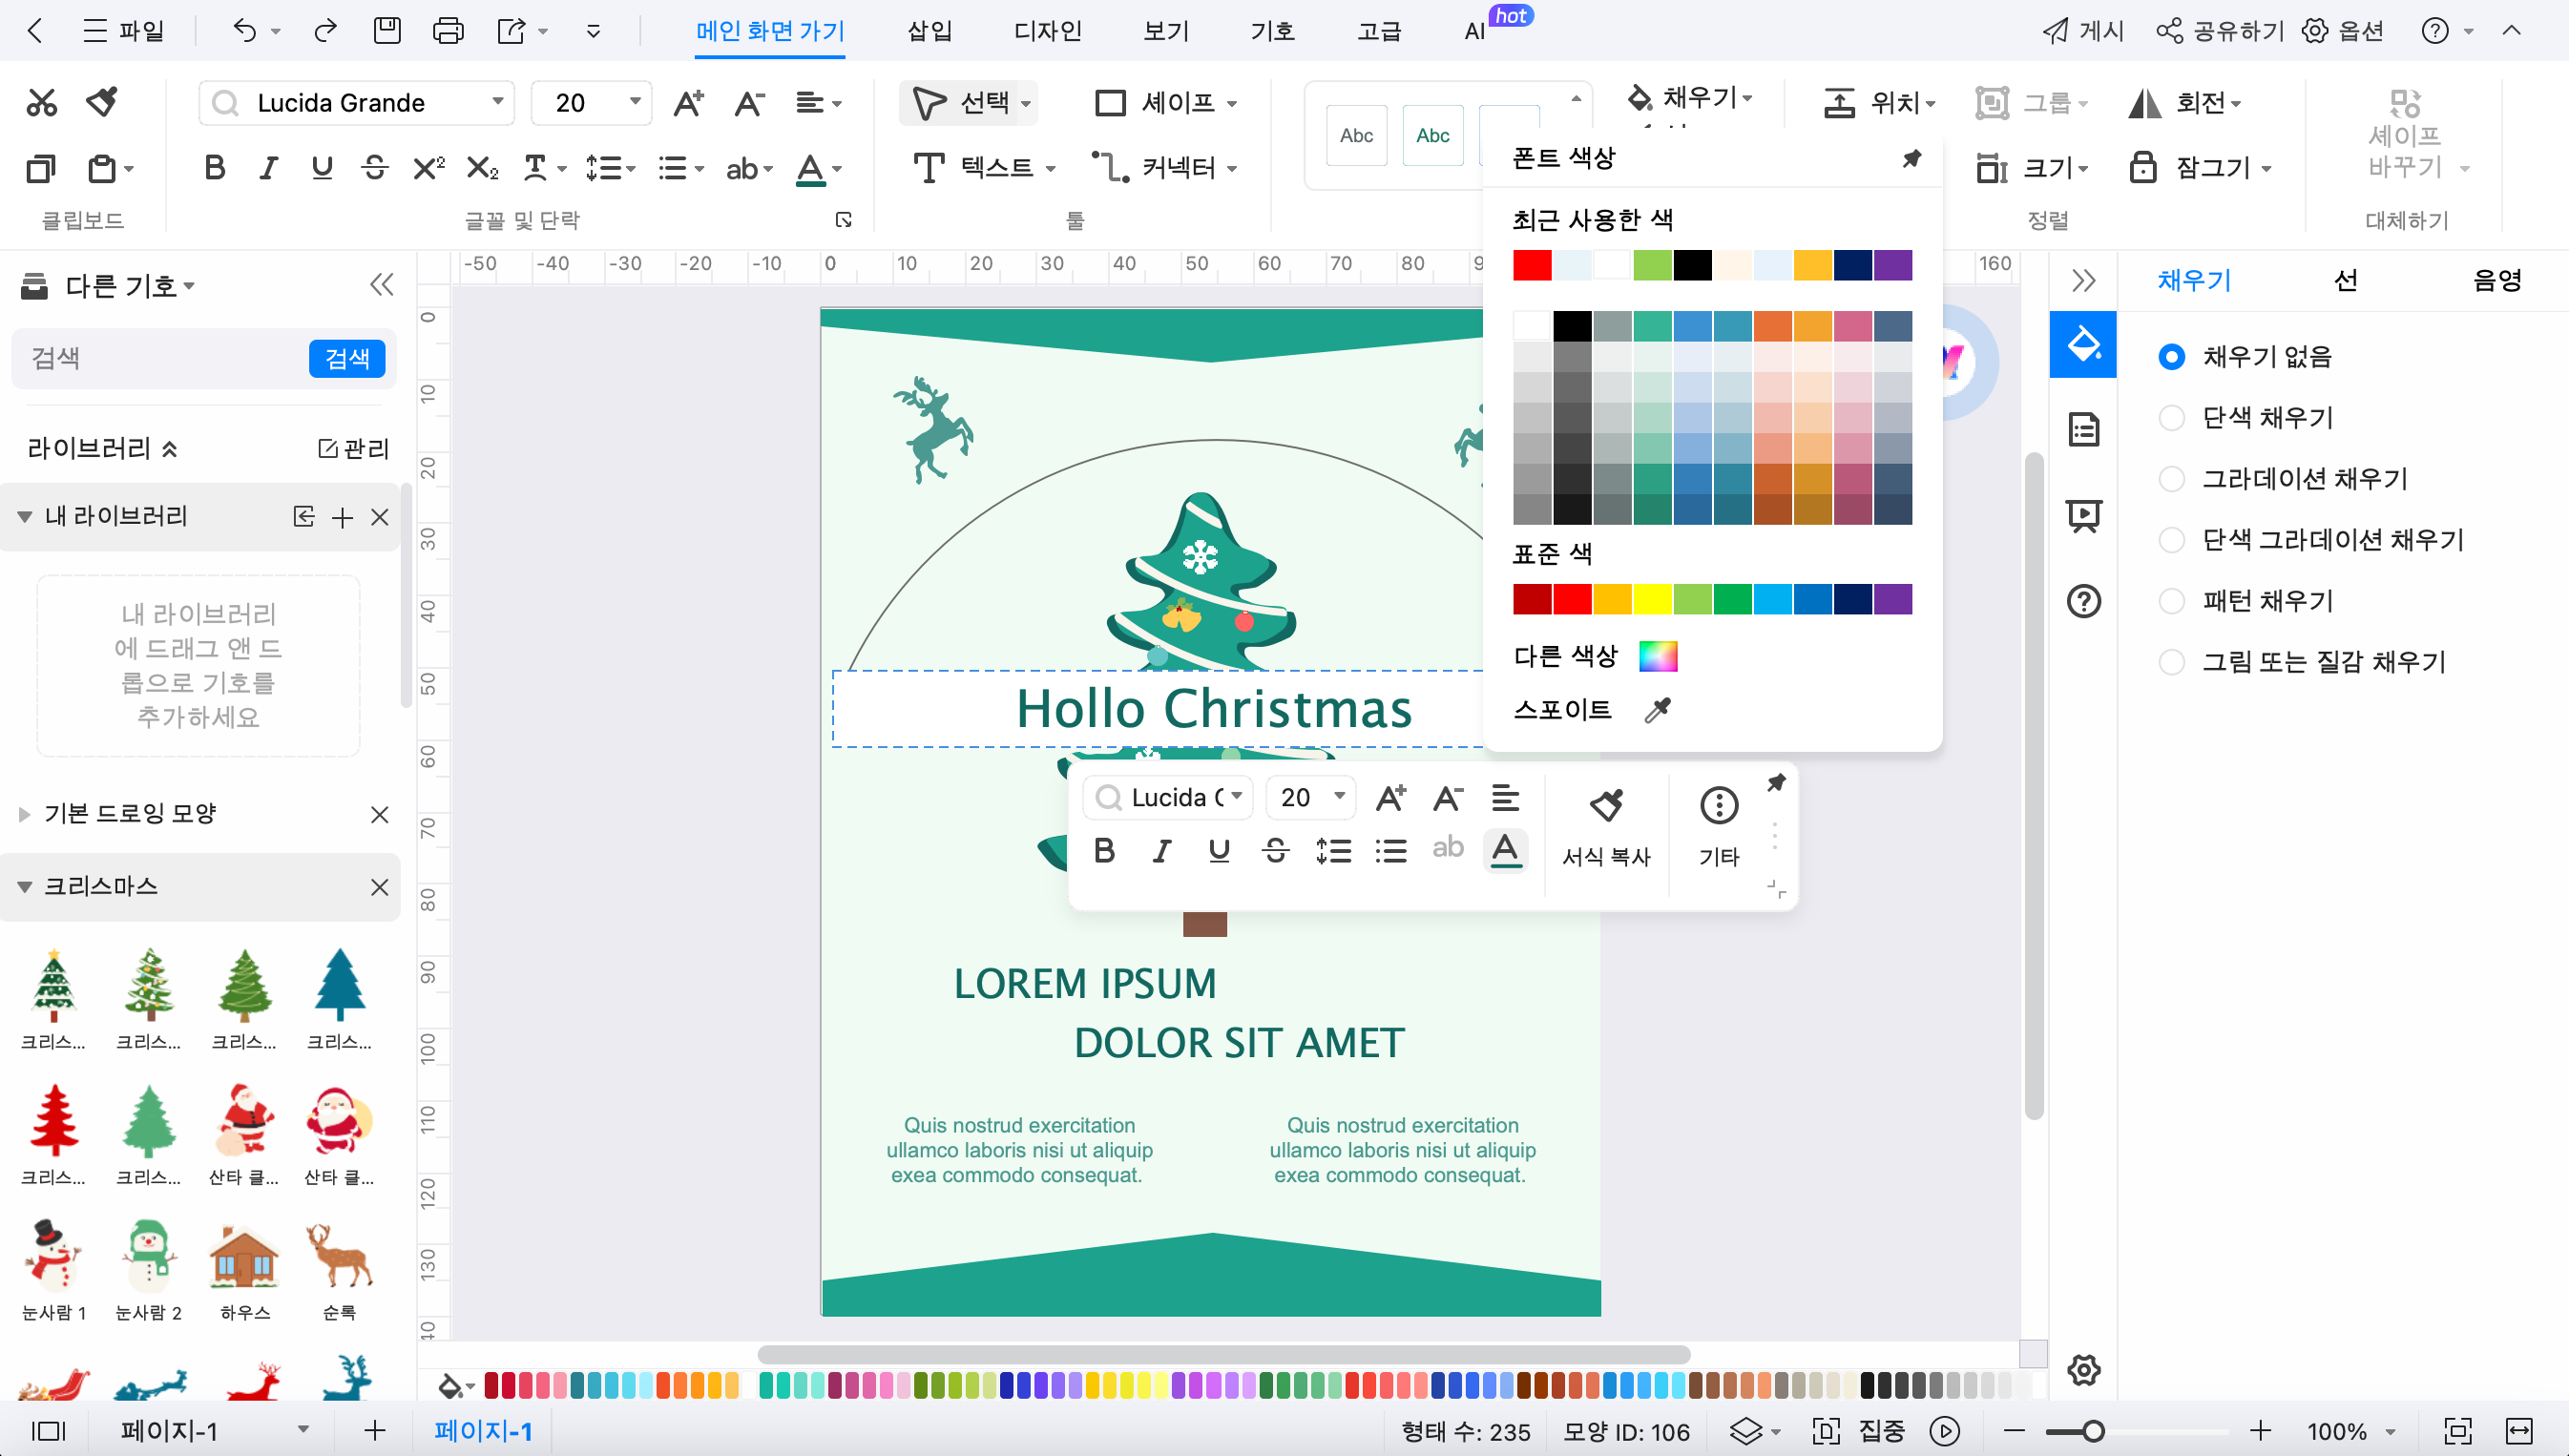
Task: Pin the 폰트 색상 color panel
Action: coord(1911,158)
